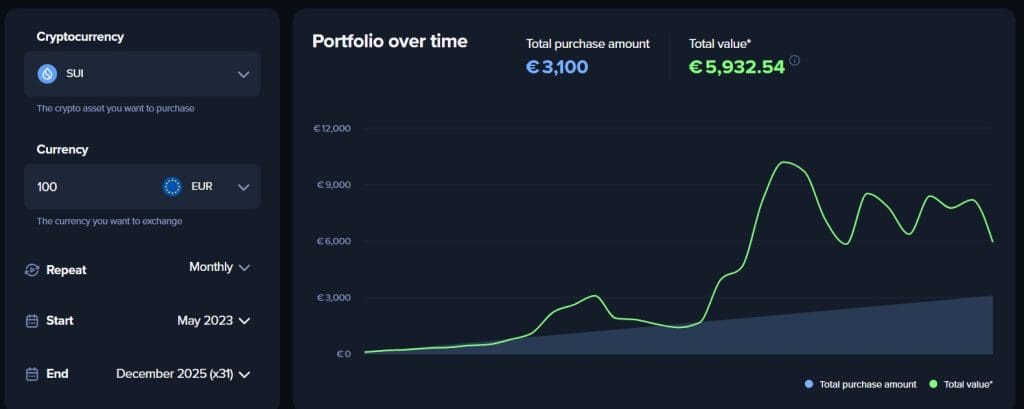Change the May 2023 start date
Screen dimensions: 1024x409
pyautogui.click(x=213, y=321)
